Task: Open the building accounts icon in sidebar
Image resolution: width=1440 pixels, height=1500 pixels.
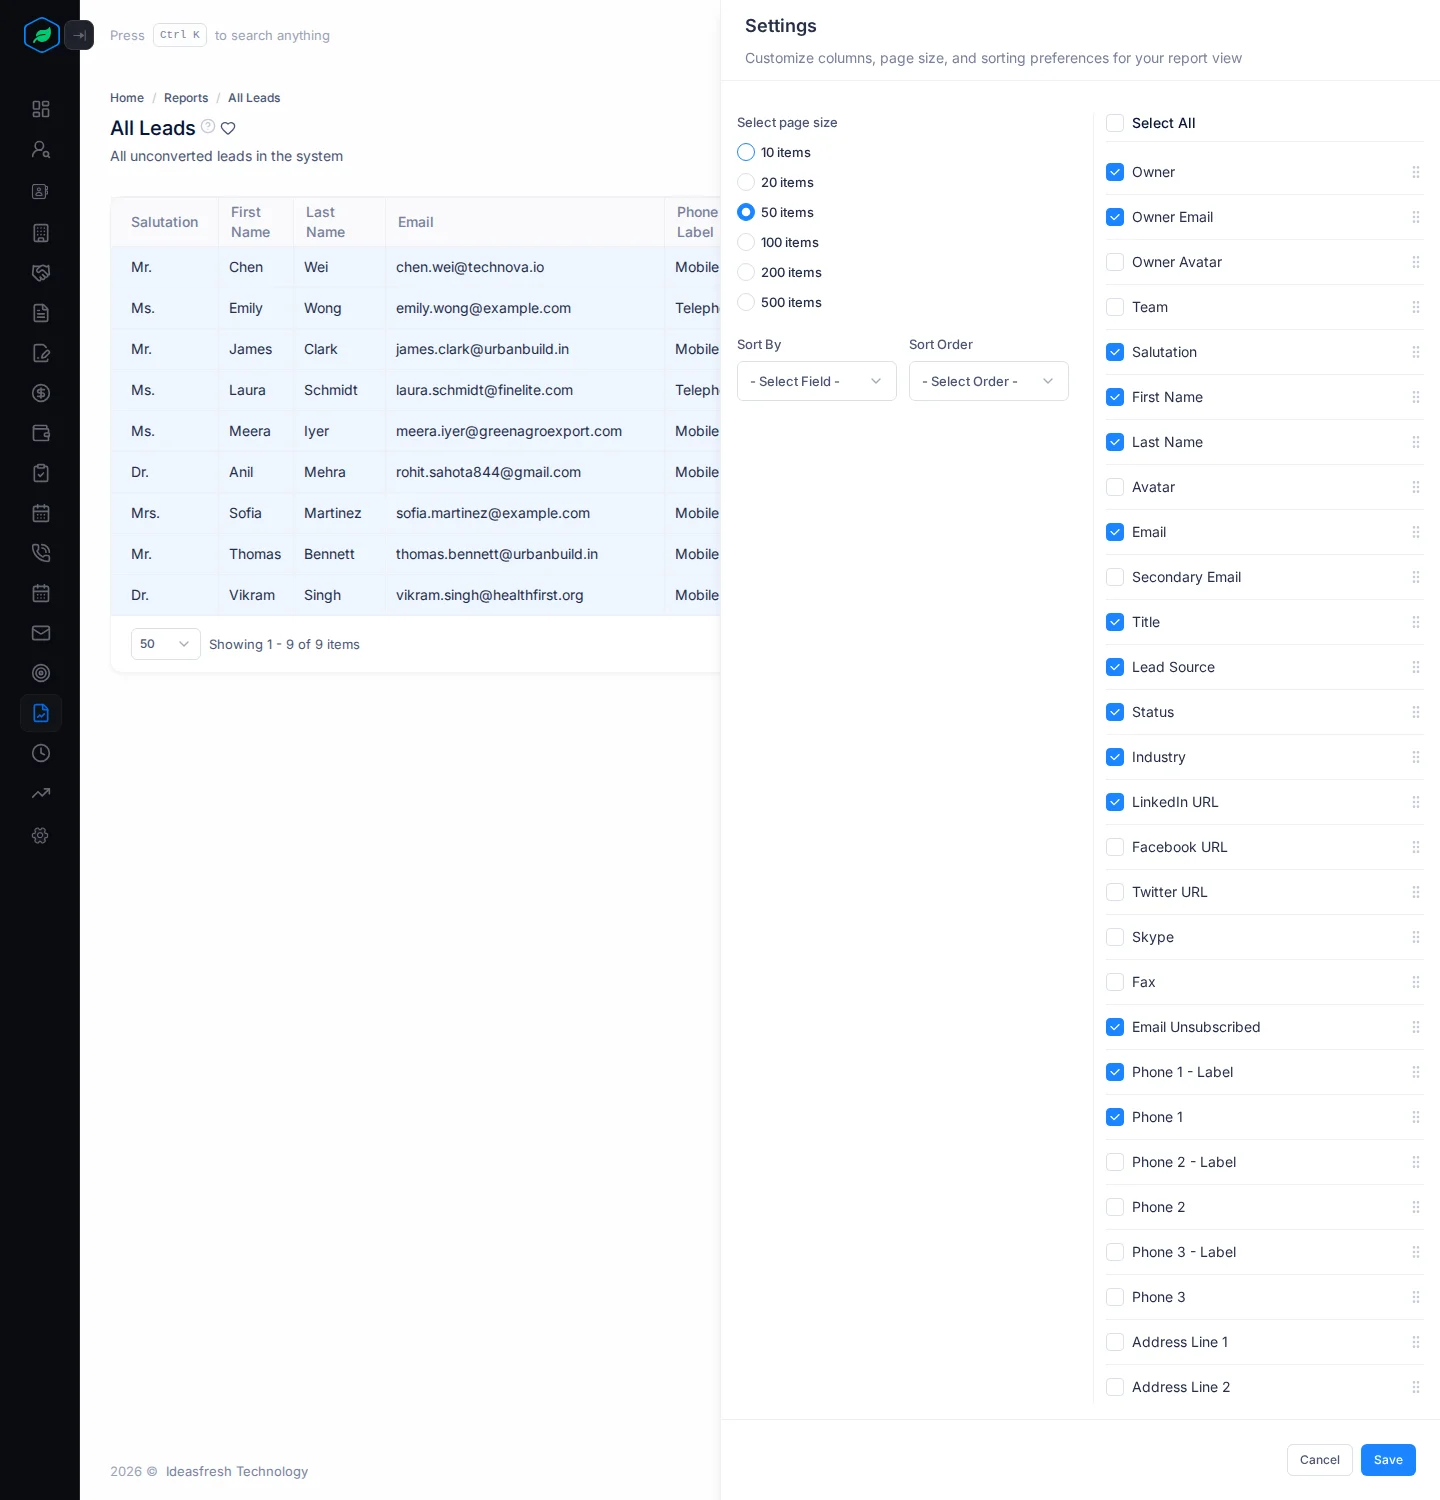Action: (41, 233)
